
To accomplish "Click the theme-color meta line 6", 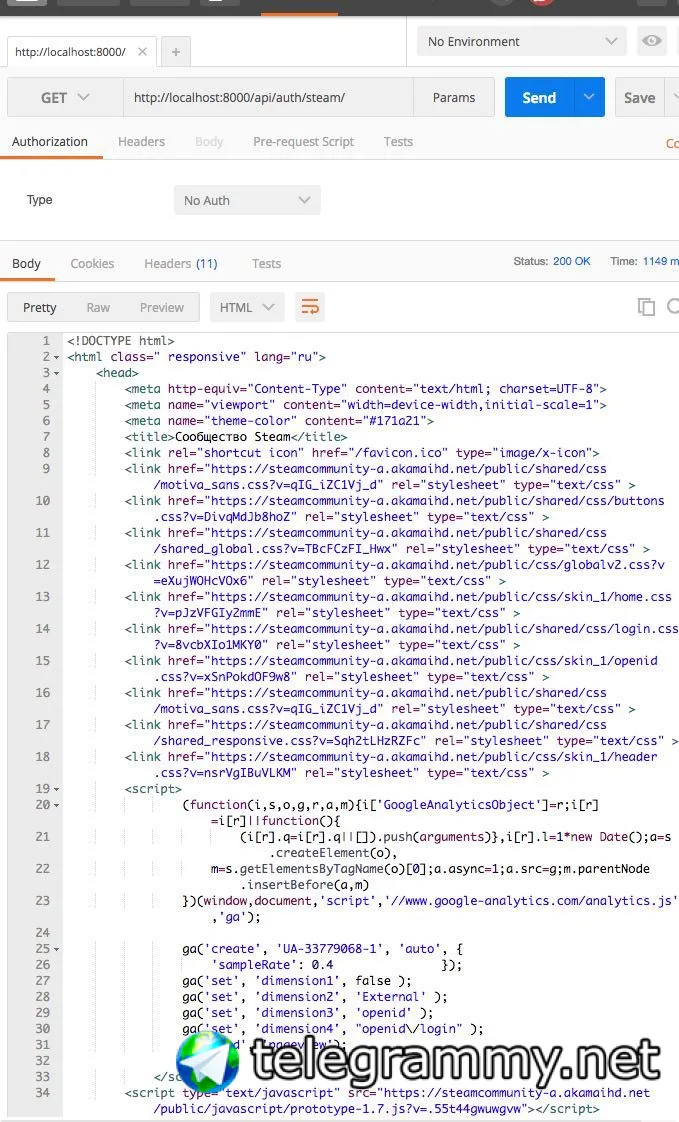I will coord(280,421).
